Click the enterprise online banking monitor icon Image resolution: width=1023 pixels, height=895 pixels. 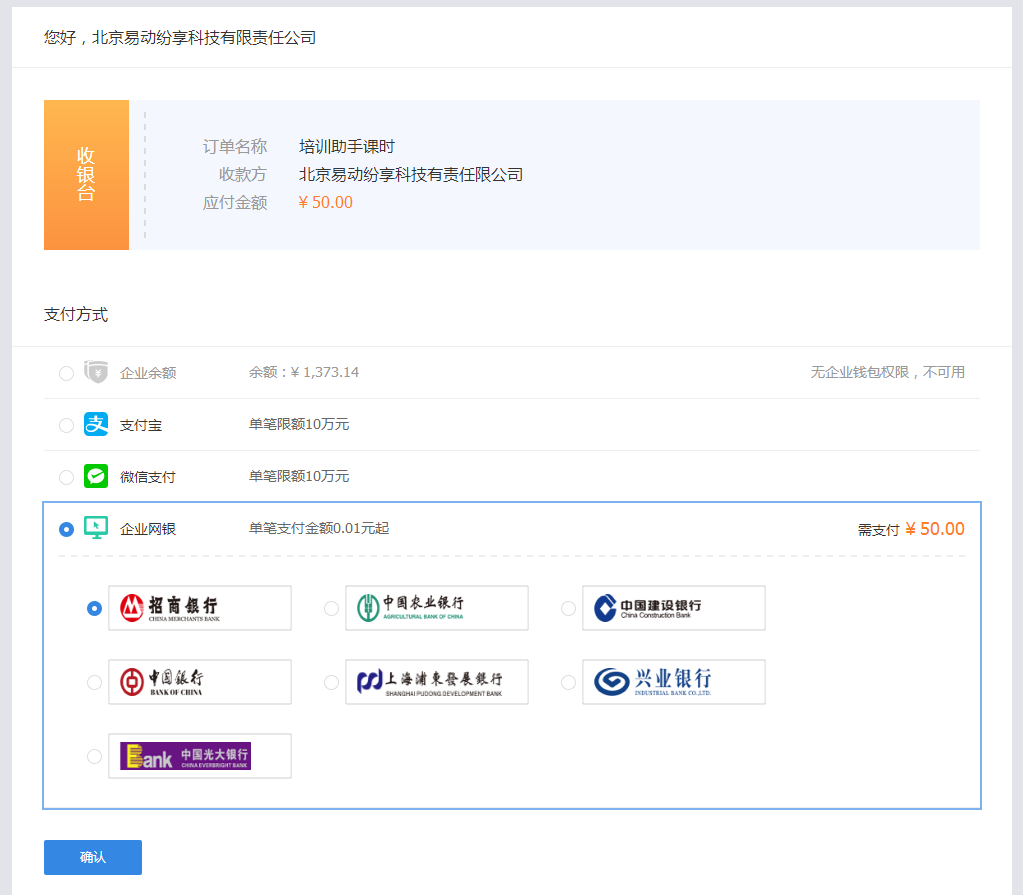coord(96,528)
